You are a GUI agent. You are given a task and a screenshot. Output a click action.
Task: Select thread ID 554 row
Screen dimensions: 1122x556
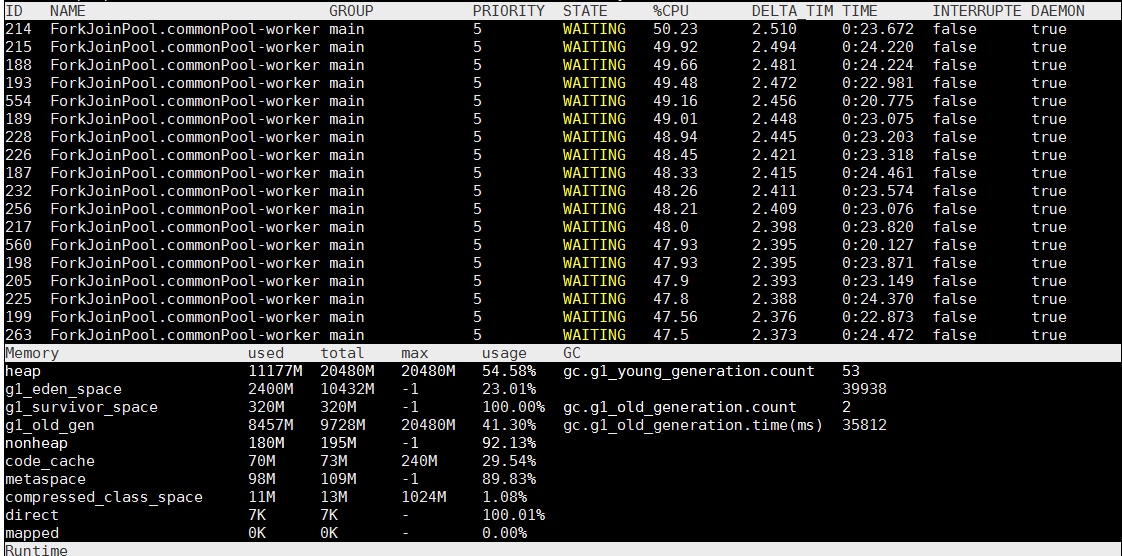[18, 101]
